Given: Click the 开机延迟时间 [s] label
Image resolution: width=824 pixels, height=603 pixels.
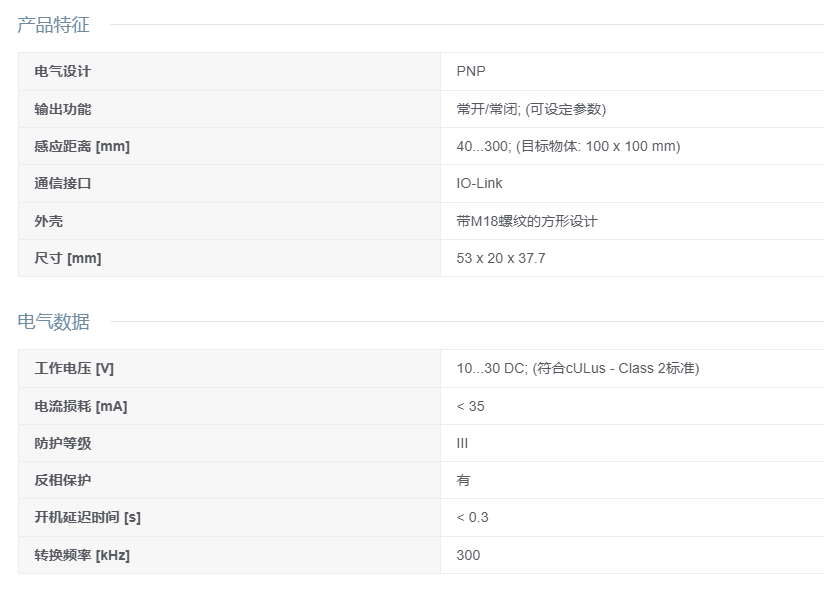Looking at the screenshot, I should click(x=87, y=517).
